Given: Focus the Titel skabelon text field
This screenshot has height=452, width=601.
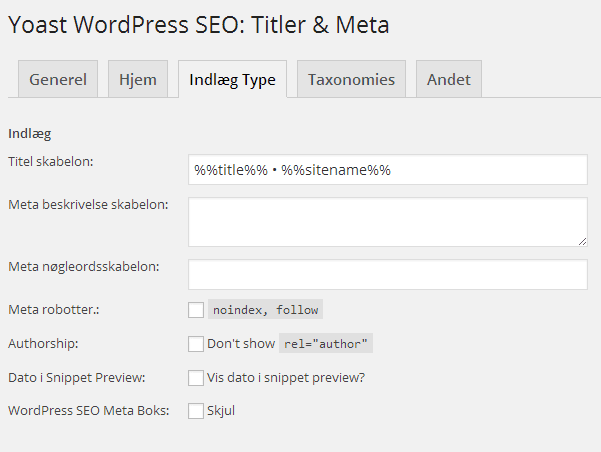Looking at the screenshot, I should coord(388,169).
